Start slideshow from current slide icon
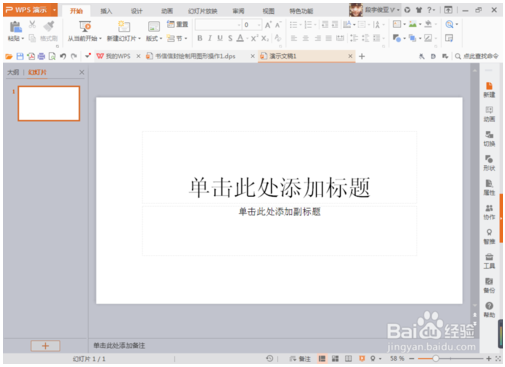 [85, 27]
